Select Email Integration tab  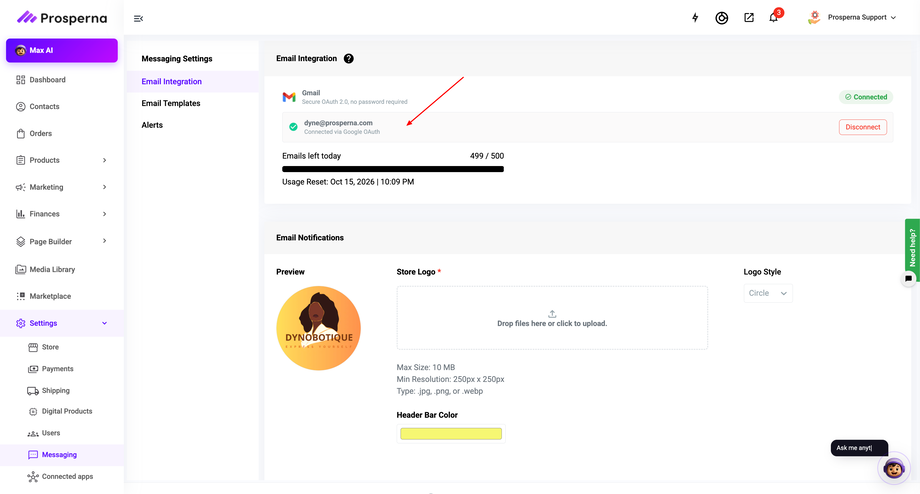[x=192, y=82]
